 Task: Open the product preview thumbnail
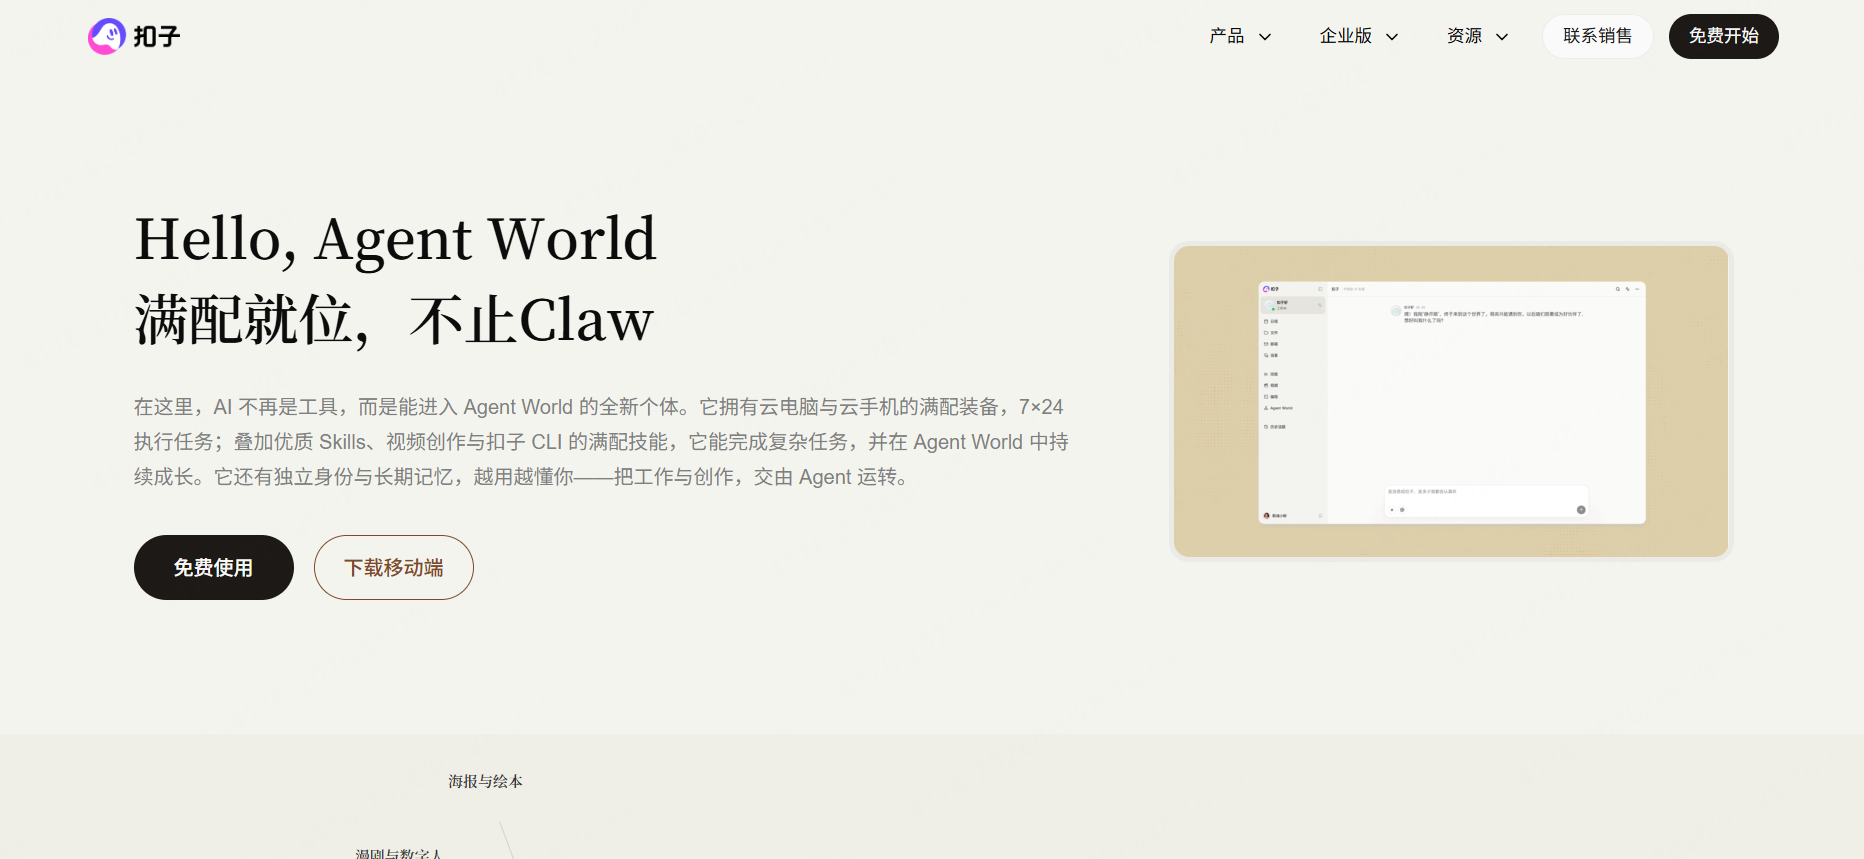[x=1451, y=401]
